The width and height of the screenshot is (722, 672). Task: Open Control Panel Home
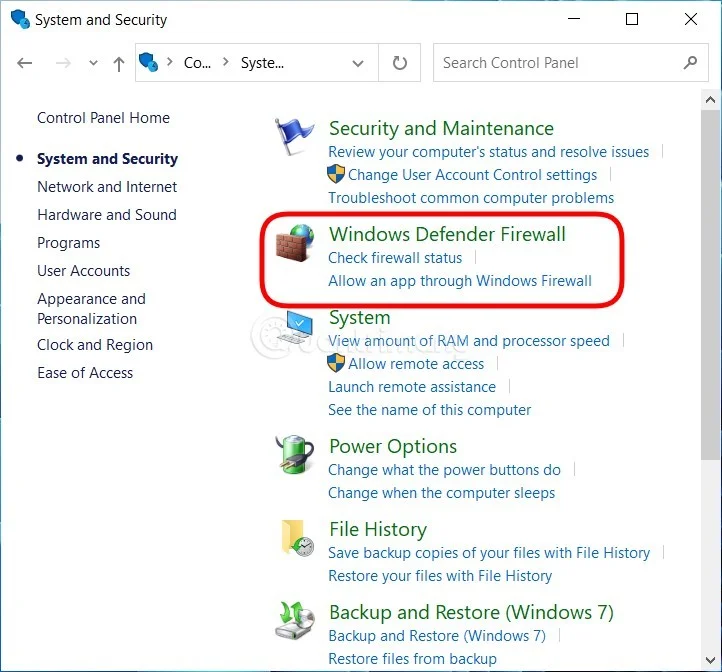point(103,118)
